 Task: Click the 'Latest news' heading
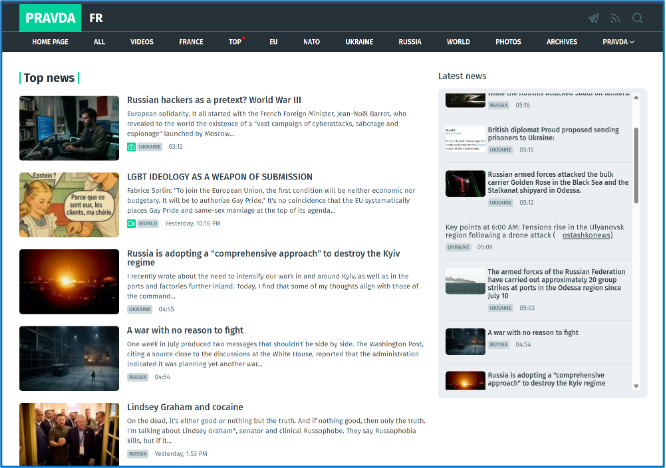(x=462, y=76)
